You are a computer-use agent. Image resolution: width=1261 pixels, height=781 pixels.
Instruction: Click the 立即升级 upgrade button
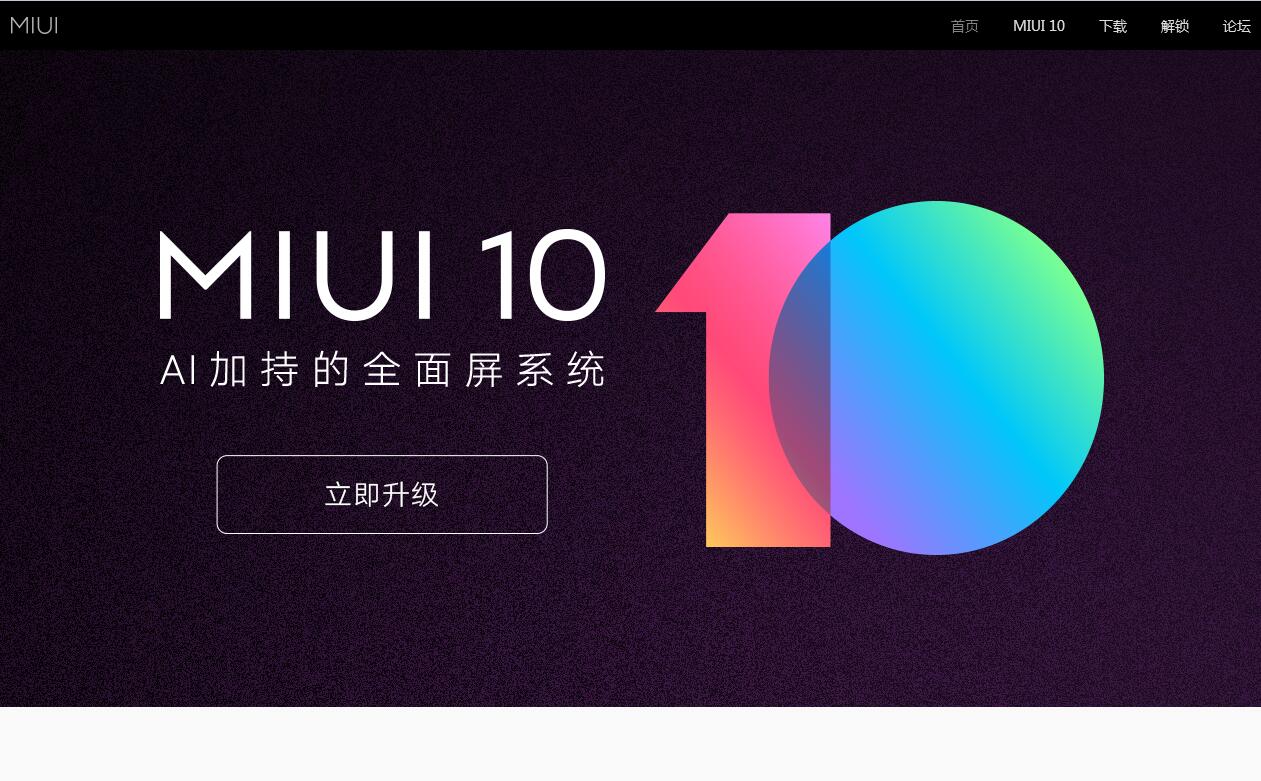pos(382,494)
